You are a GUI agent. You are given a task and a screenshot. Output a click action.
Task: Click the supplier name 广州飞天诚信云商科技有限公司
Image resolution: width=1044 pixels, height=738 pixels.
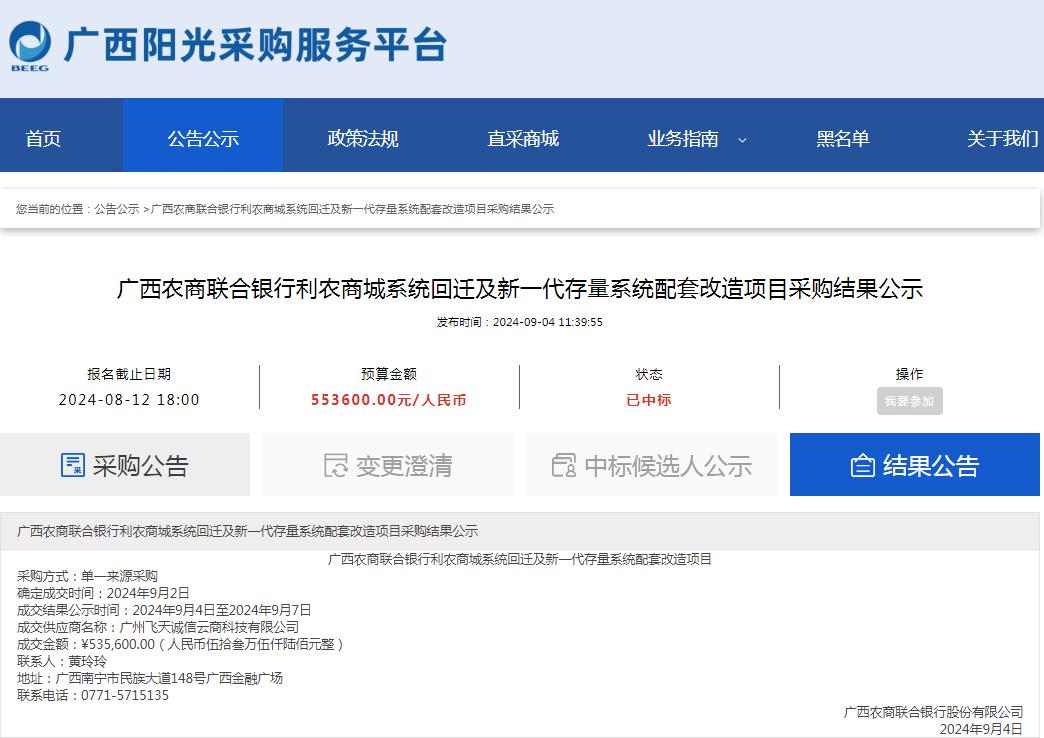[x=209, y=627]
